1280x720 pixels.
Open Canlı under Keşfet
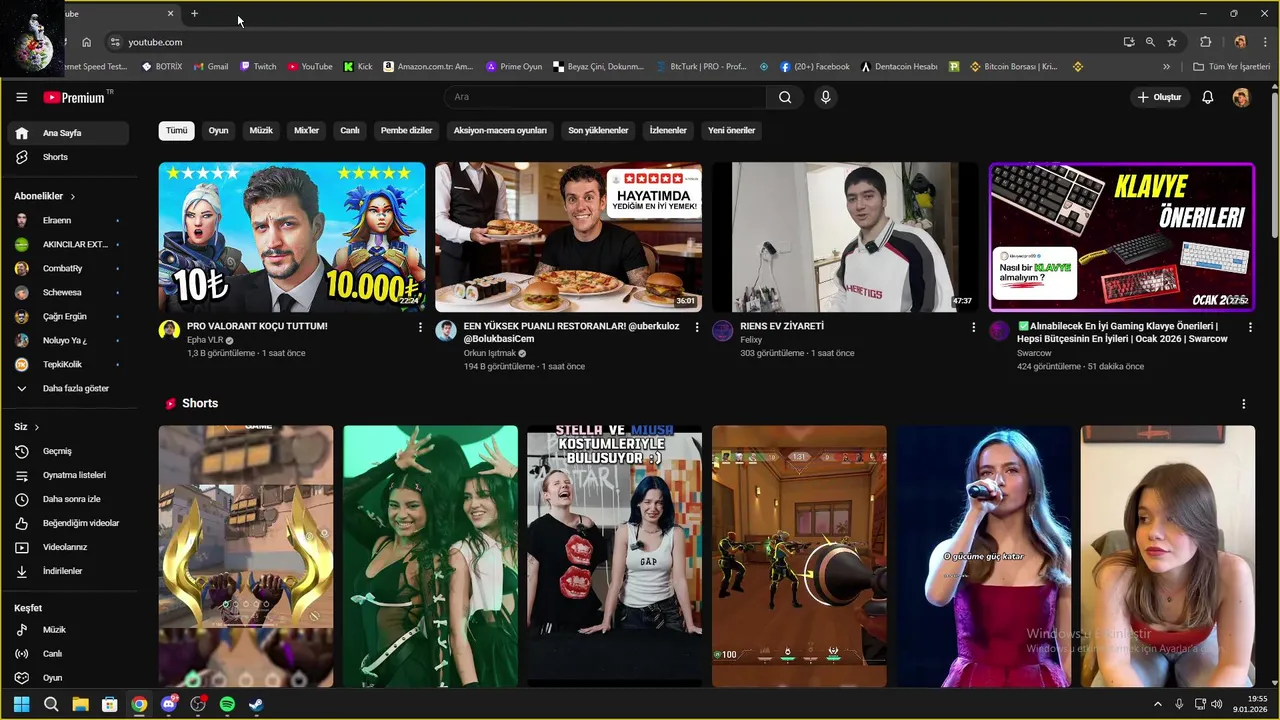68,654
